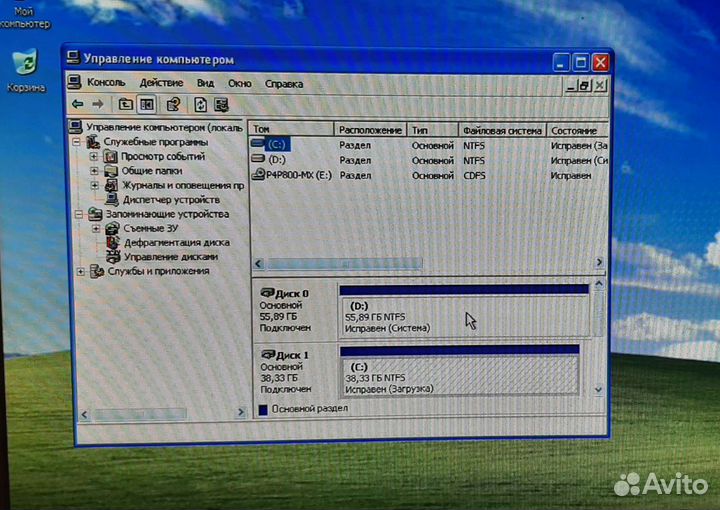Click the Back arrow toolbar button
Viewport: 720px width, 510px height.
(78, 104)
